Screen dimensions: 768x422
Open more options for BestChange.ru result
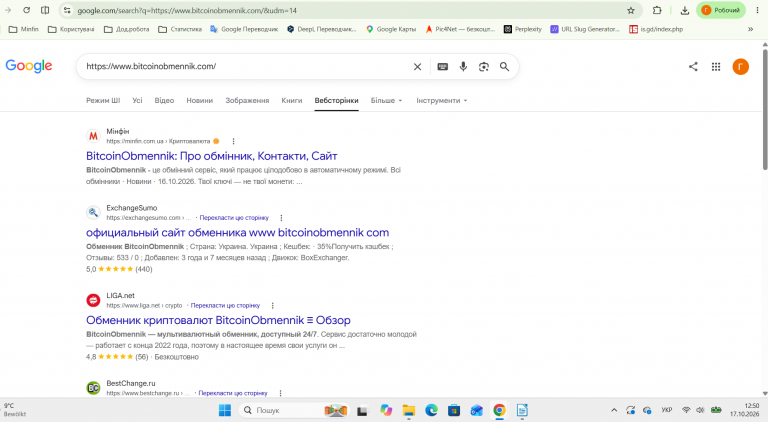tap(280, 393)
